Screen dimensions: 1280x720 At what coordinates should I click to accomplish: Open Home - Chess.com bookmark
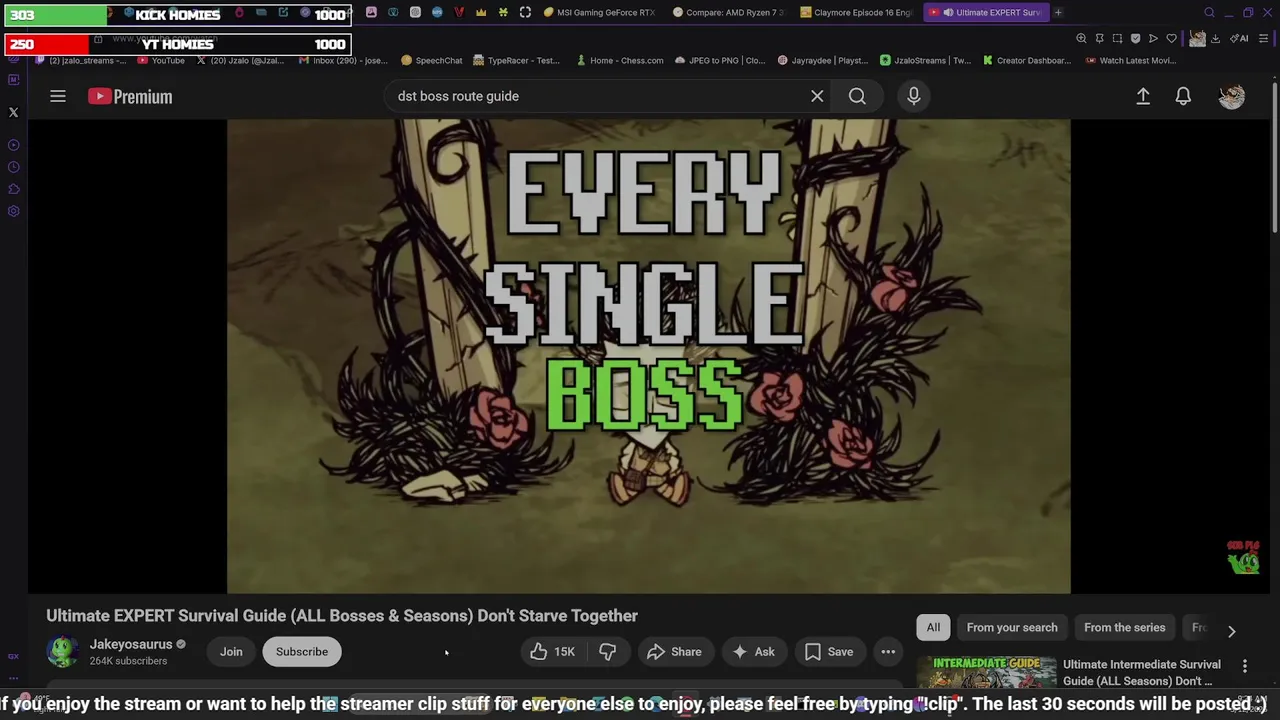point(619,60)
